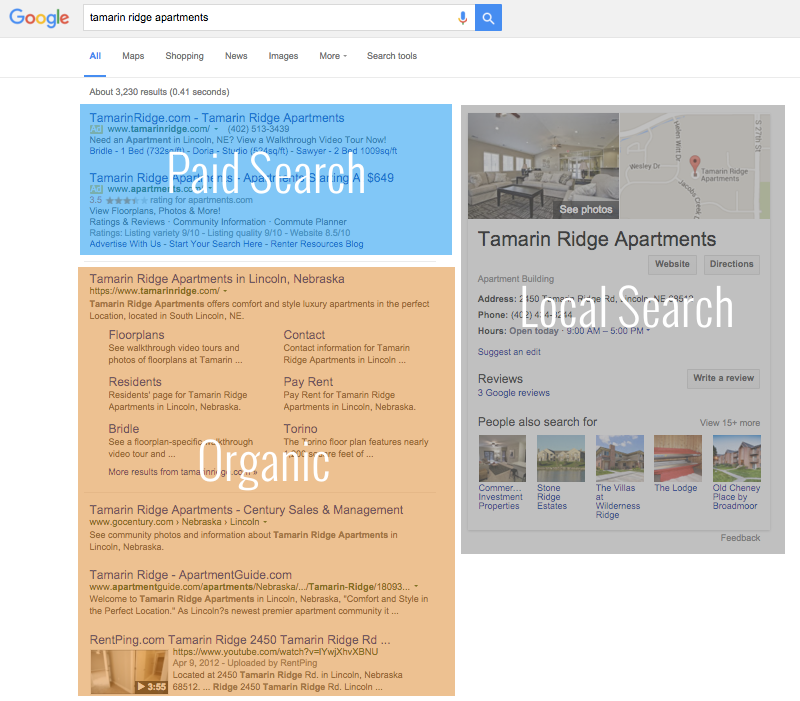Click Suggest an edit link
This screenshot has height=701, width=800.
(x=509, y=352)
